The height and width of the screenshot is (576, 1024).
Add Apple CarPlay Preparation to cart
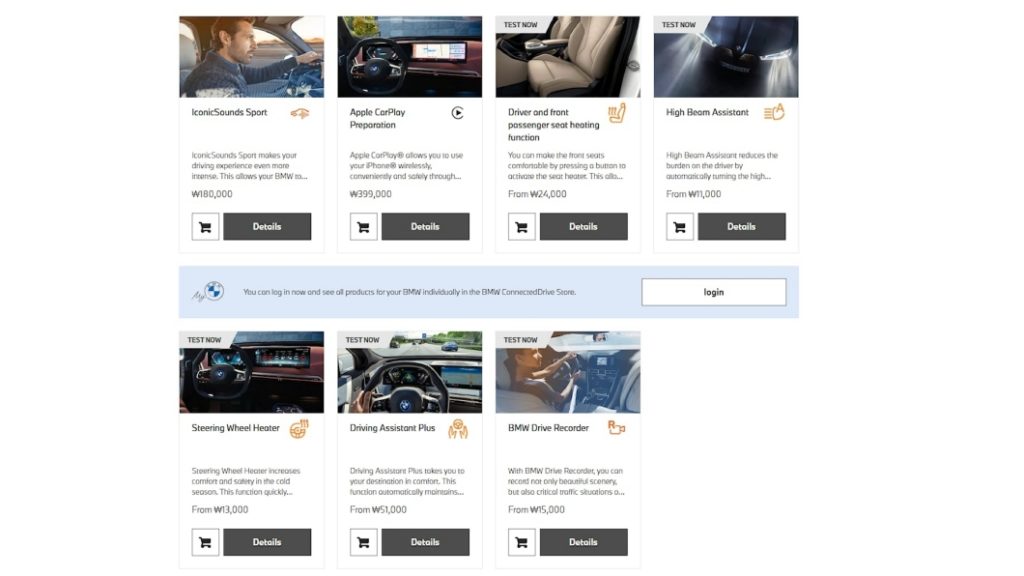click(363, 227)
